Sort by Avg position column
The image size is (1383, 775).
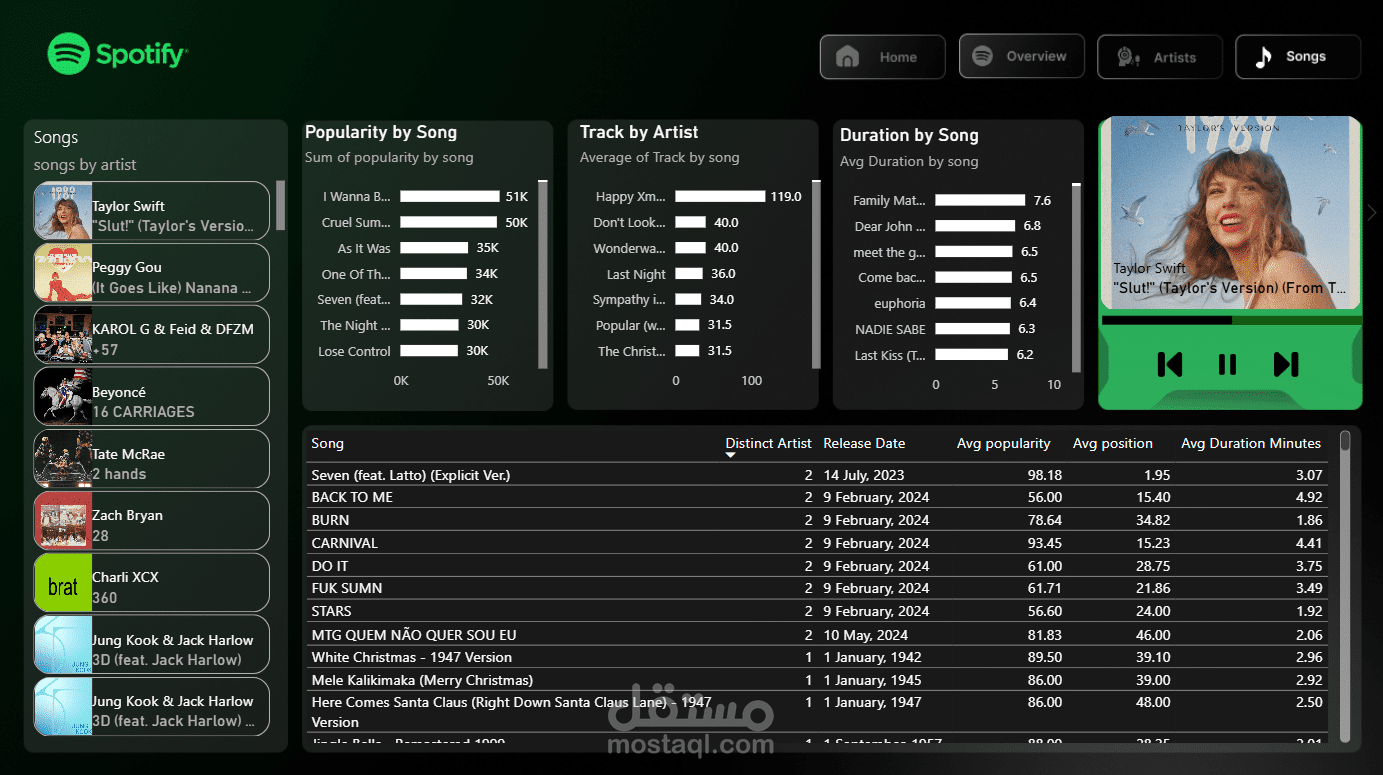1112,443
